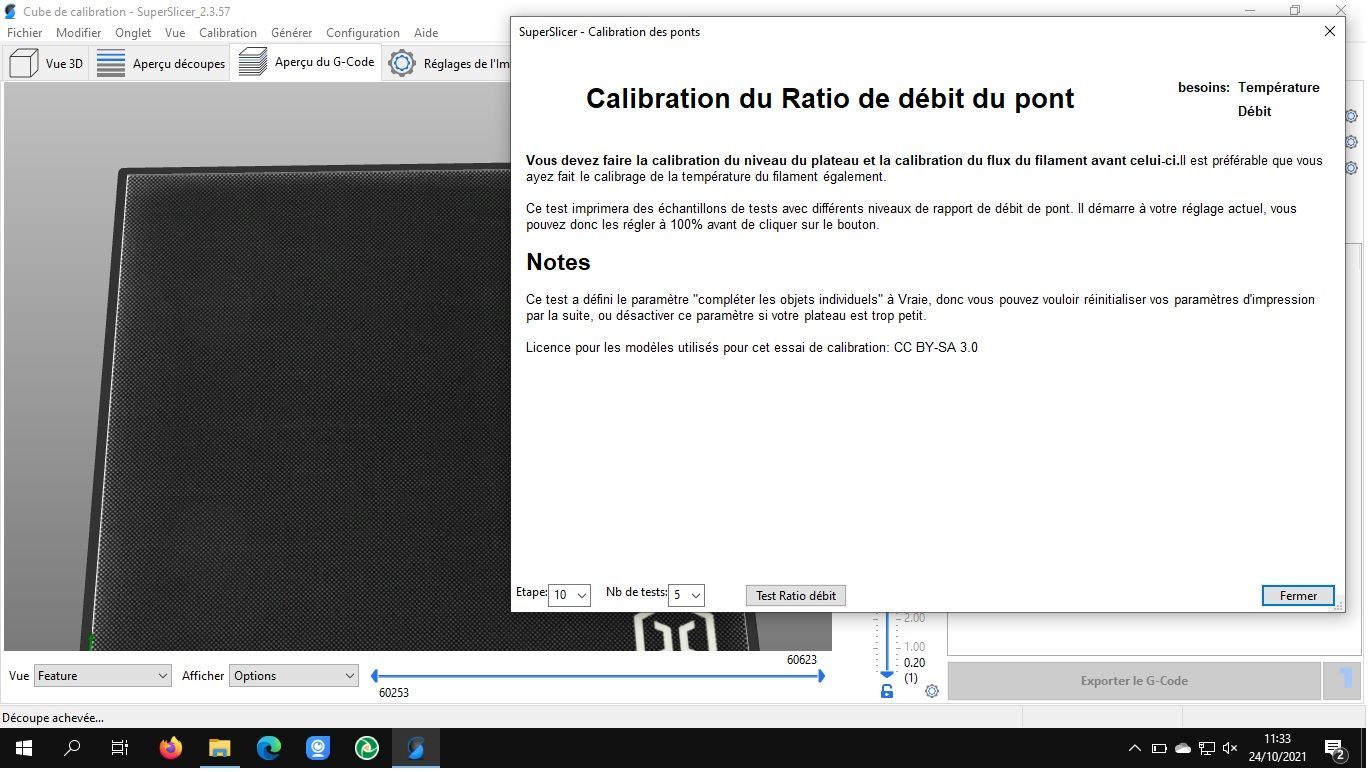This screenshot has width=1368, height=772.
Task: Open the Windows Start menu
Action: pyautogui.click(x=24, y=748)
